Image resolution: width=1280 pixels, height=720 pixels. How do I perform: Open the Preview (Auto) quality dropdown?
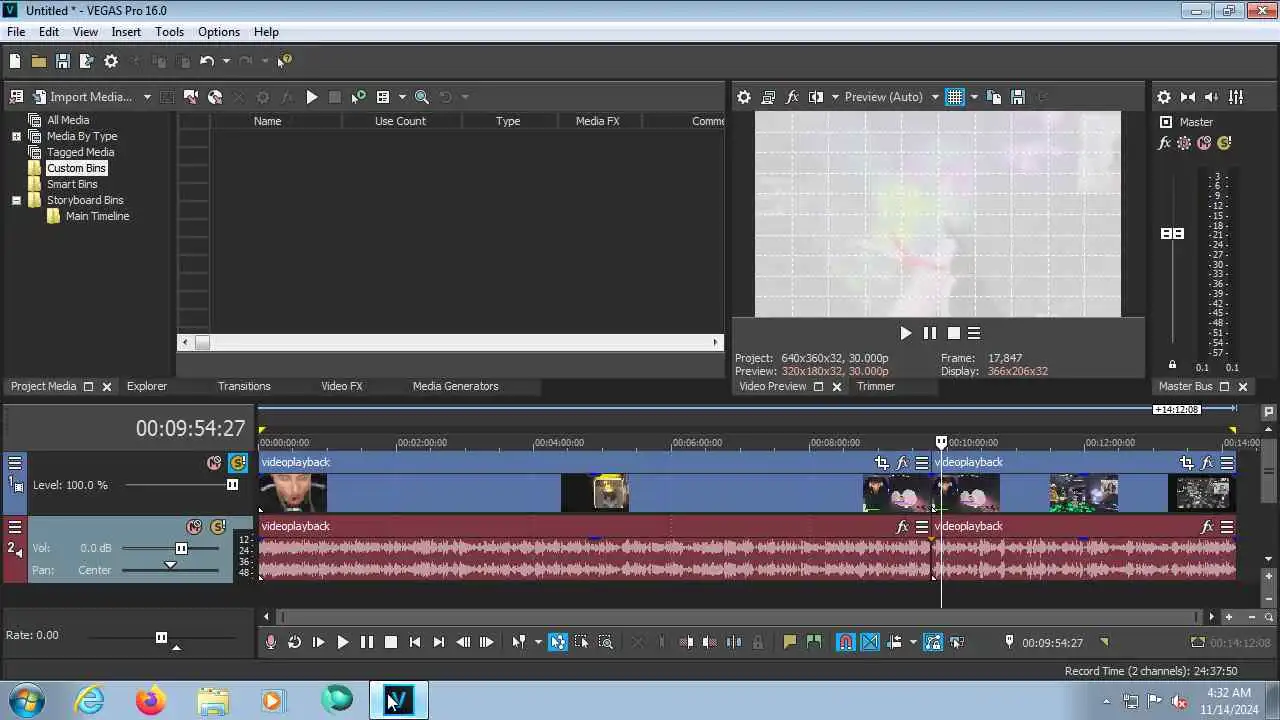[891, 97]
